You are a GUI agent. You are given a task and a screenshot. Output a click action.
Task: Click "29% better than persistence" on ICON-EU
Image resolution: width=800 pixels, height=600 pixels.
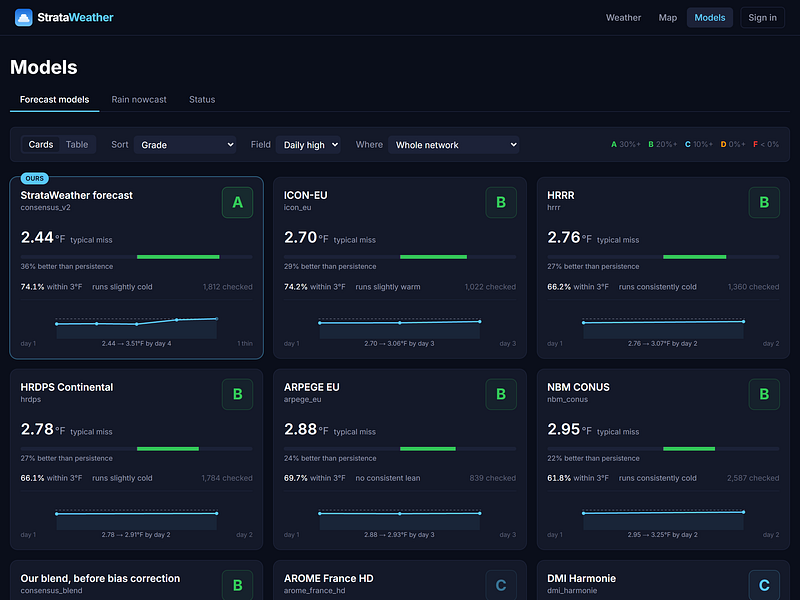coord(330,266)
